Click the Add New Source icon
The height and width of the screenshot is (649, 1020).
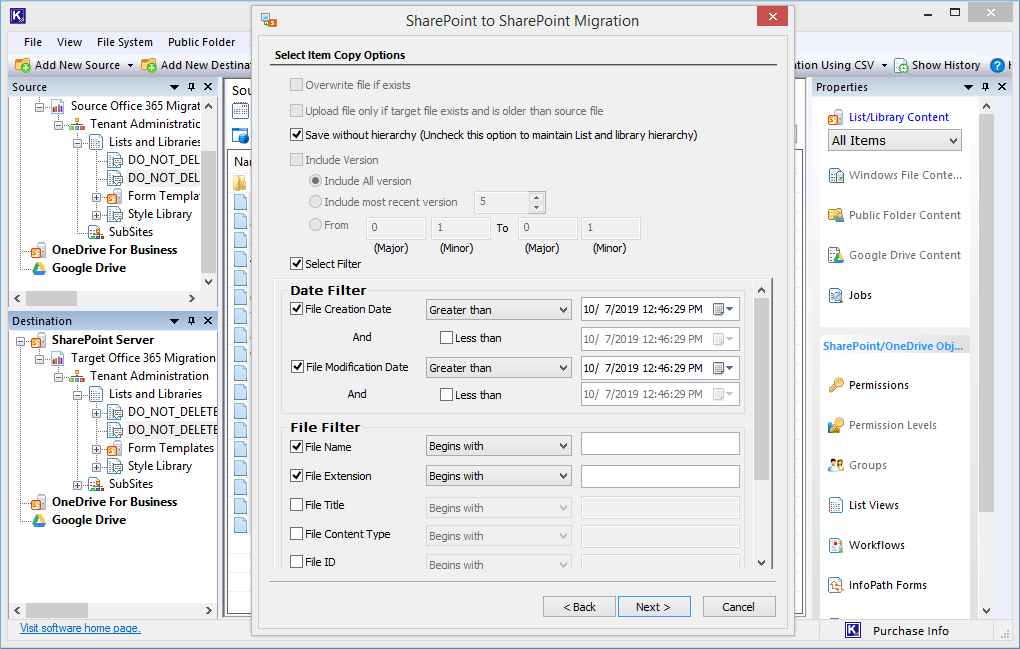point(23,65)
